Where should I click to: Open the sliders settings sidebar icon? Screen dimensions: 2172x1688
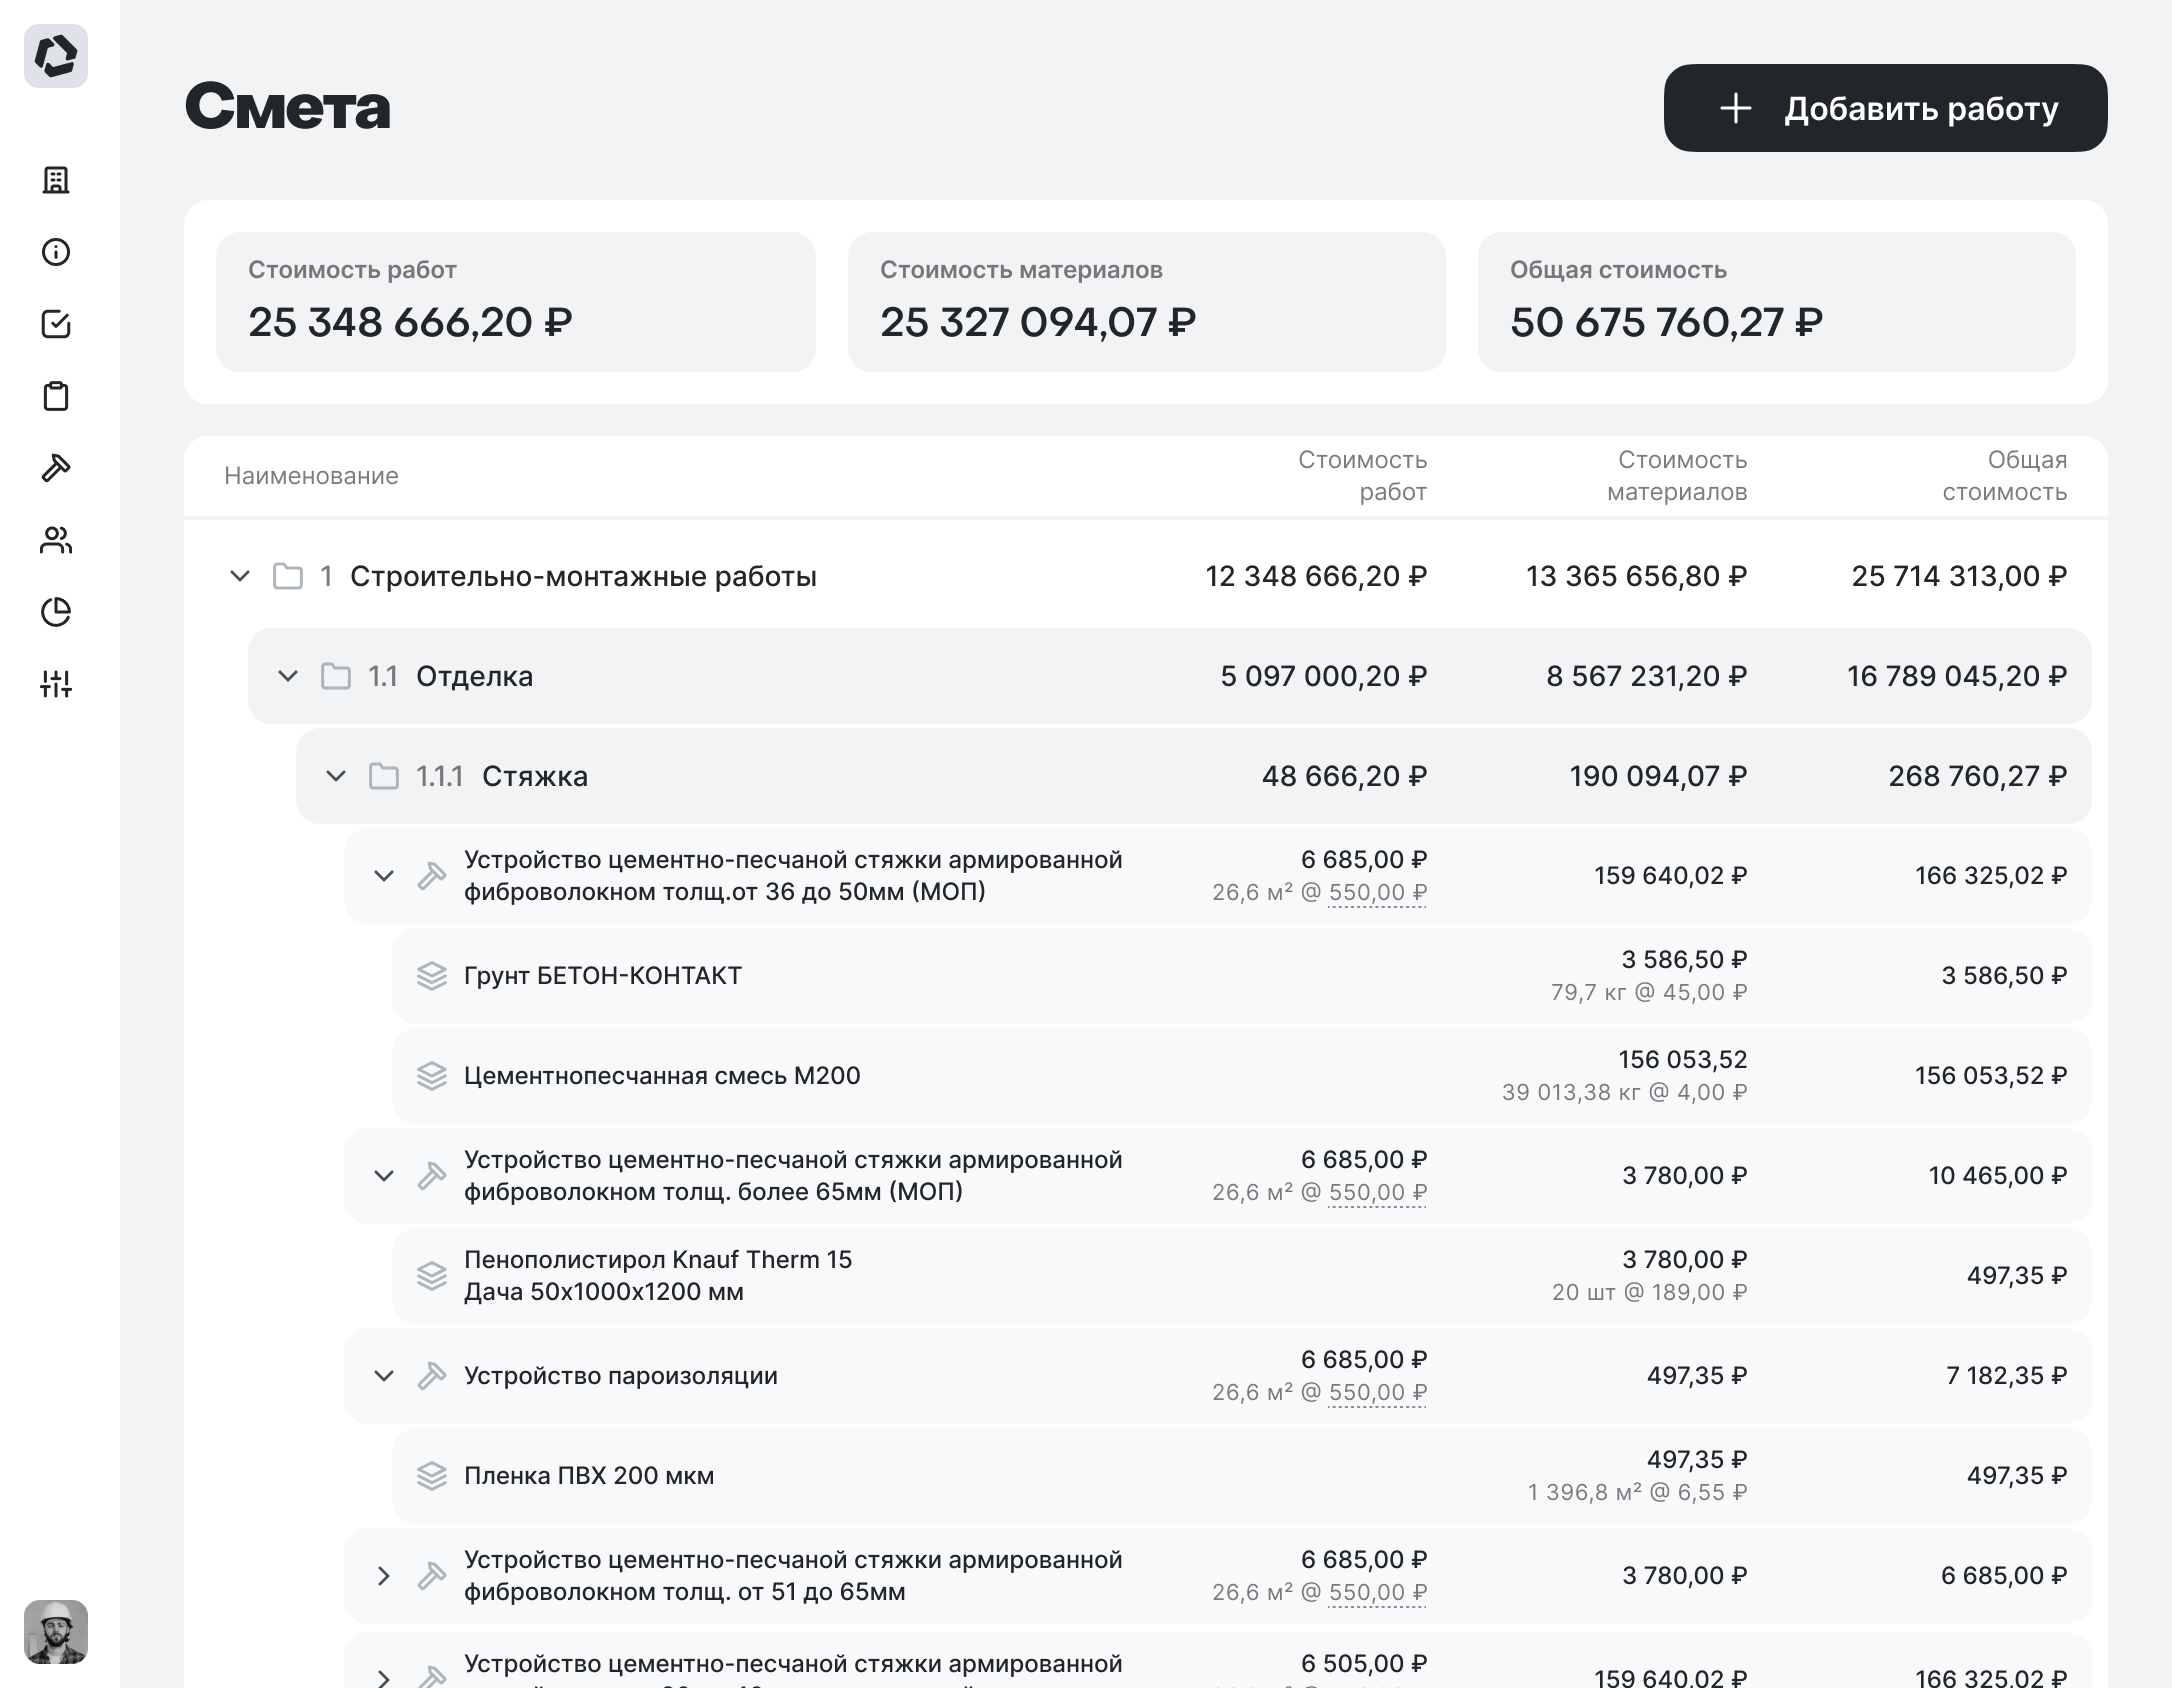click(x=56, y=684)
